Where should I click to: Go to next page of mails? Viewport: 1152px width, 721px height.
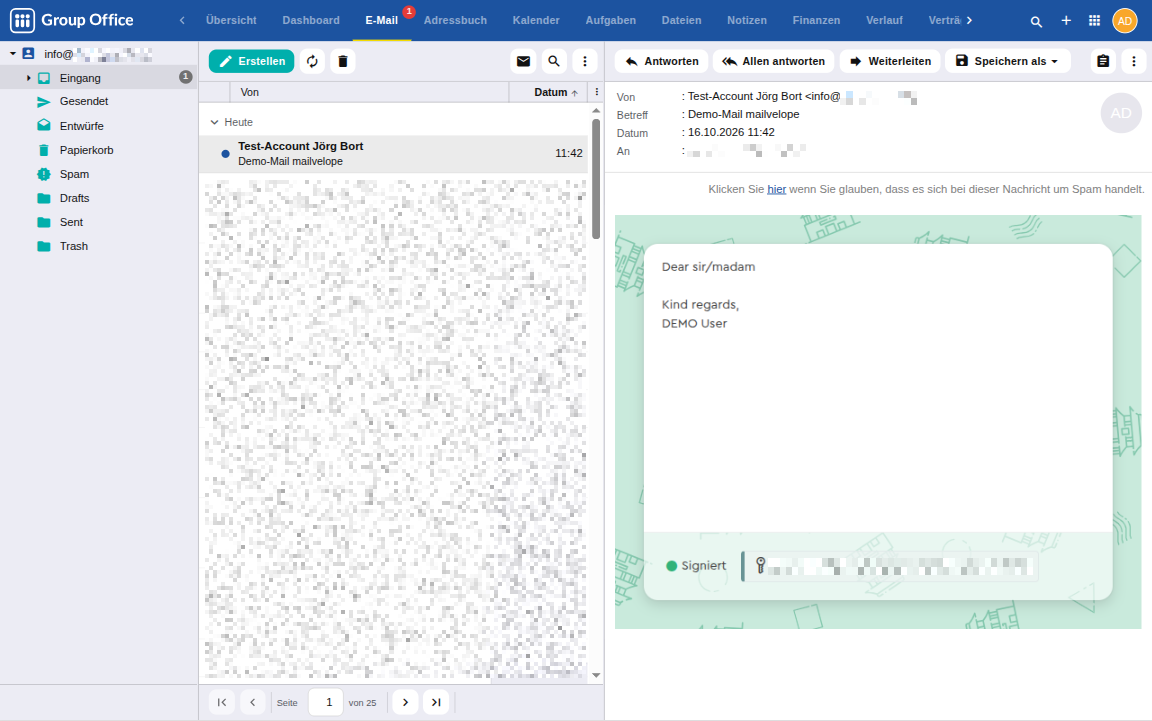406,703
